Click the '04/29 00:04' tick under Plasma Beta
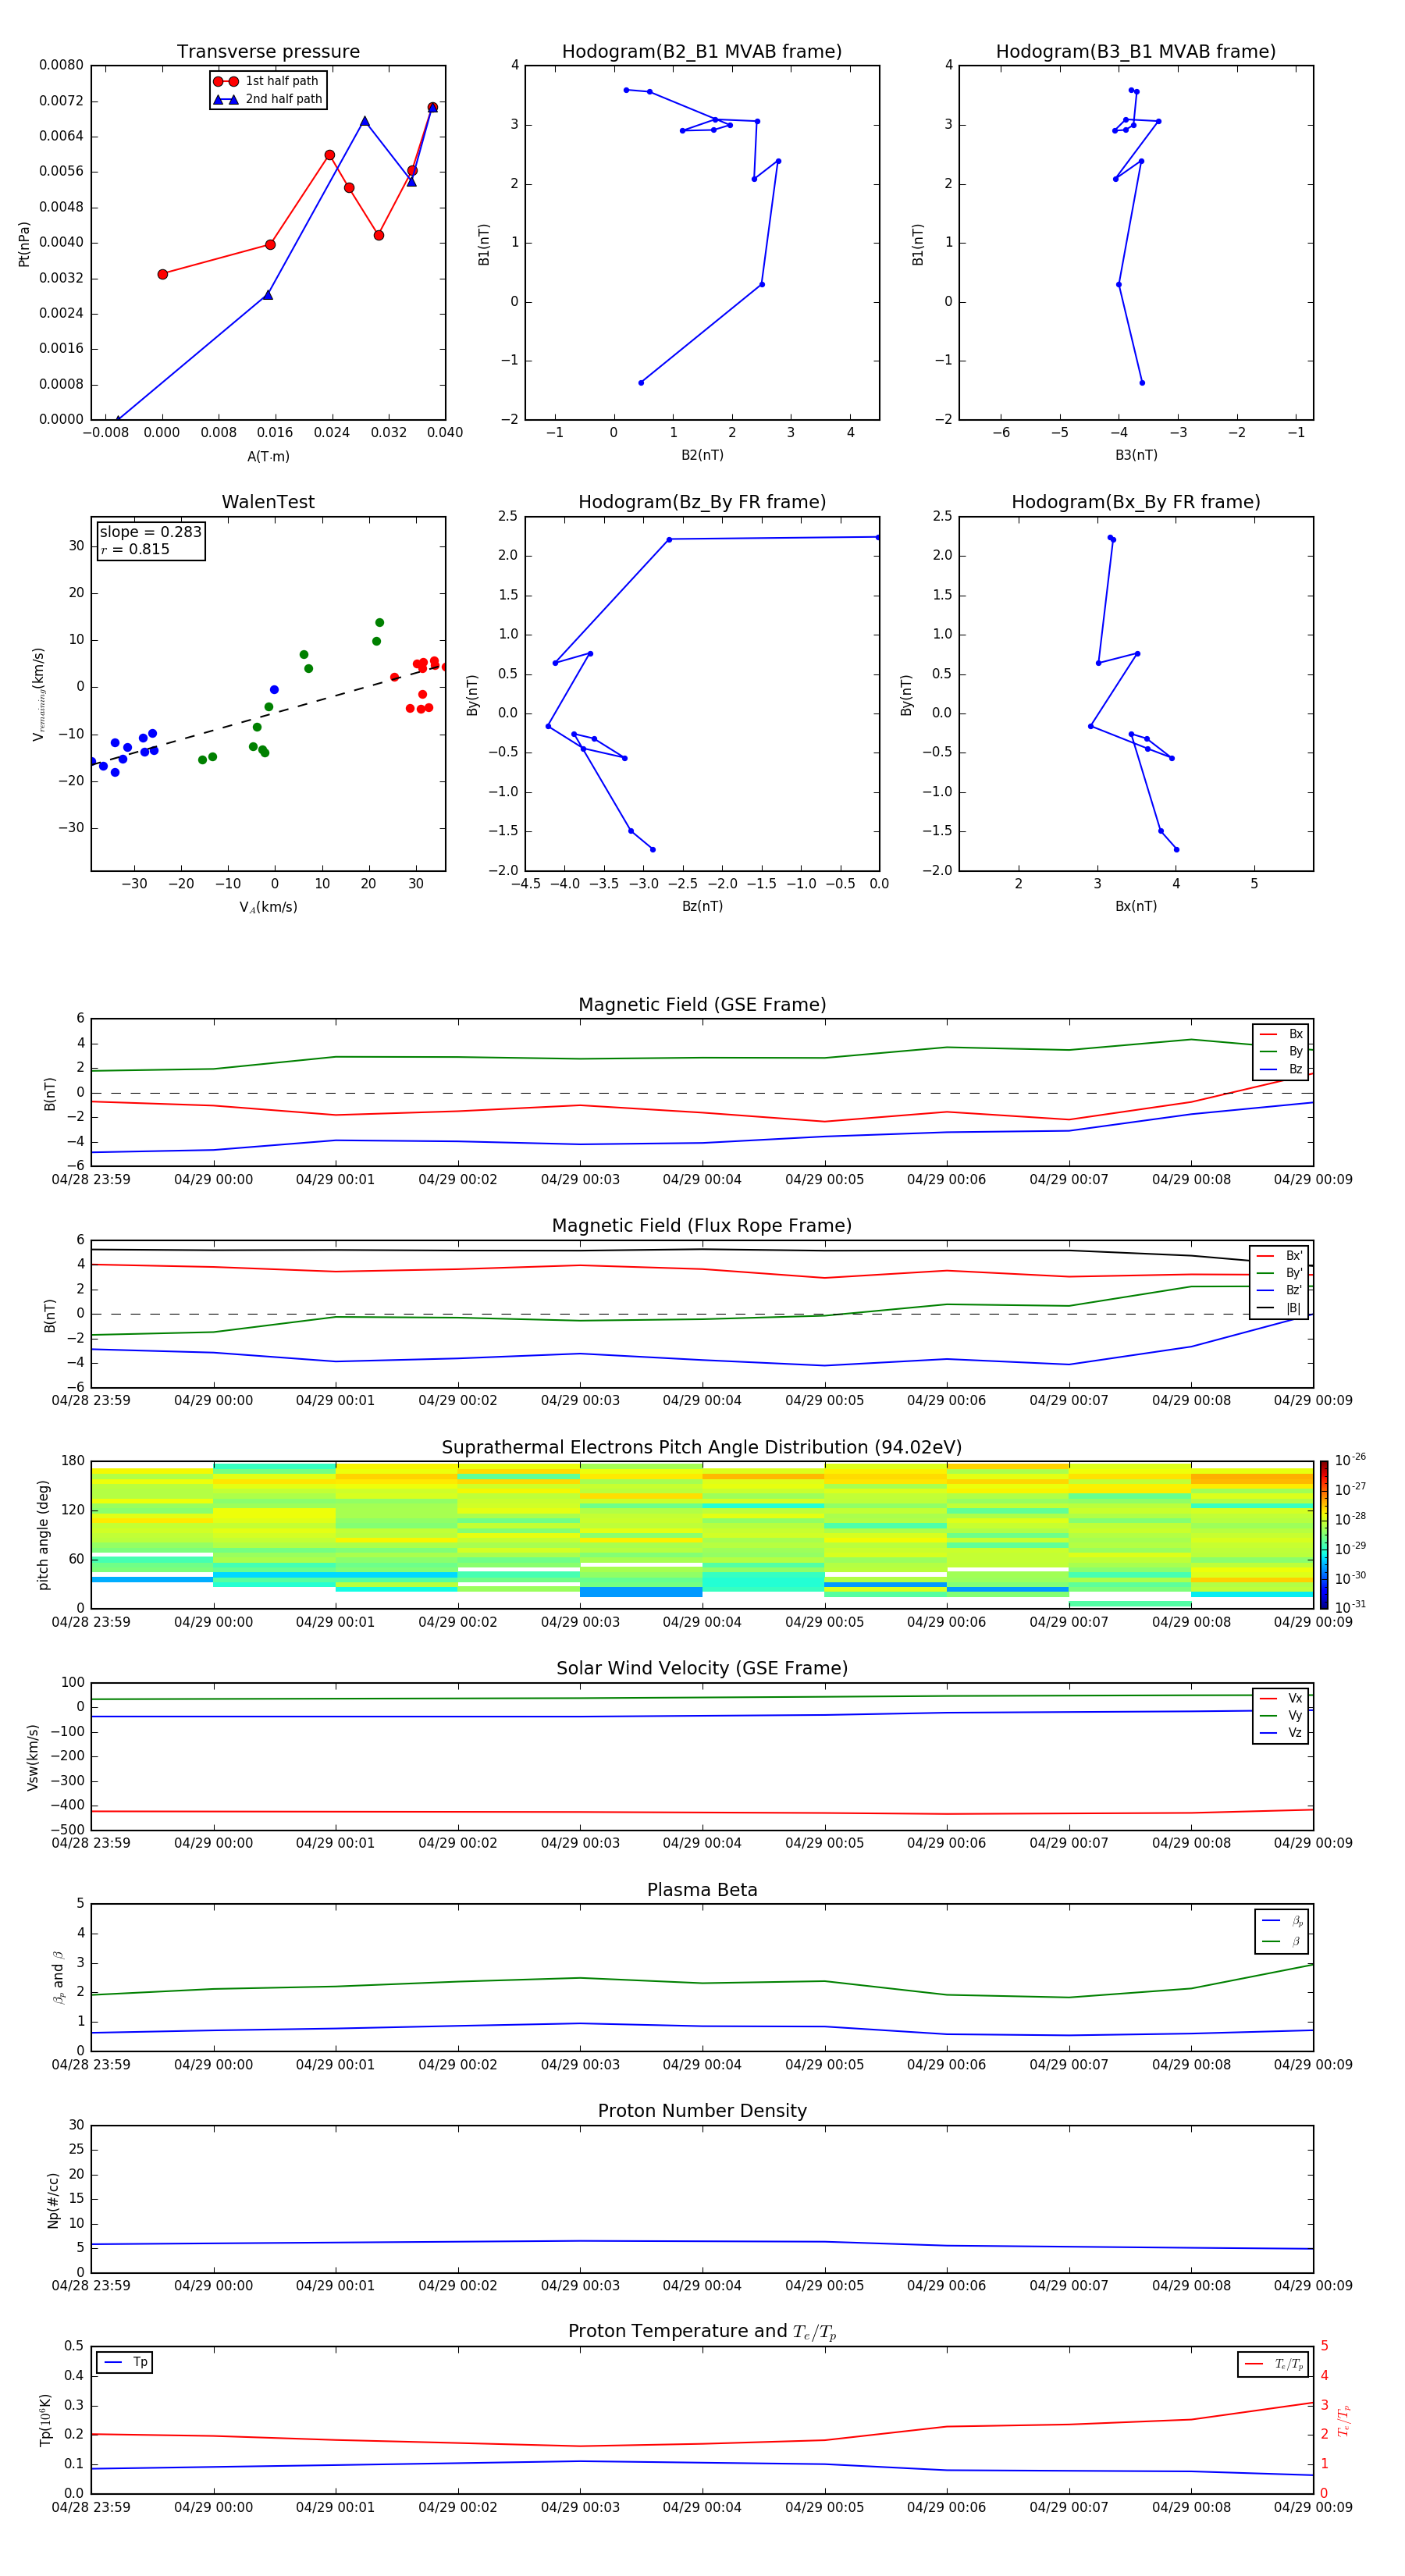 coord(702,2064)
